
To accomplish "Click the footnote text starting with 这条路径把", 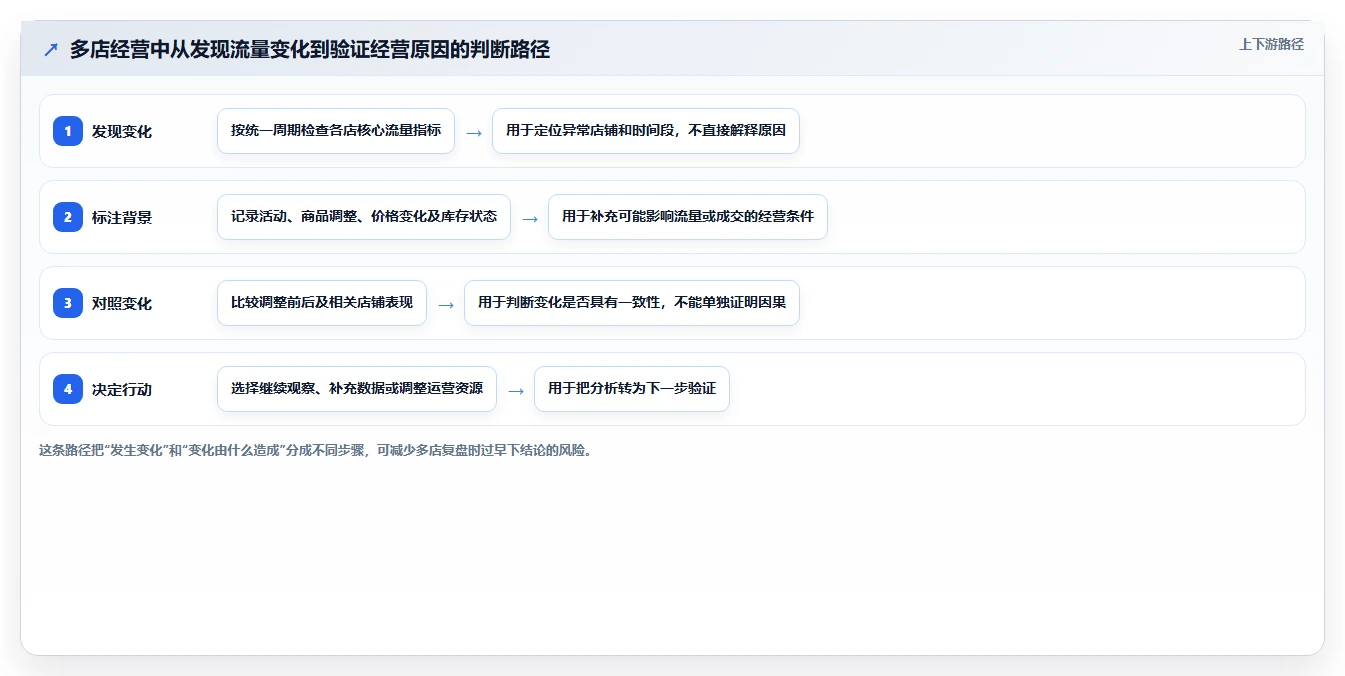I will 317,450.
